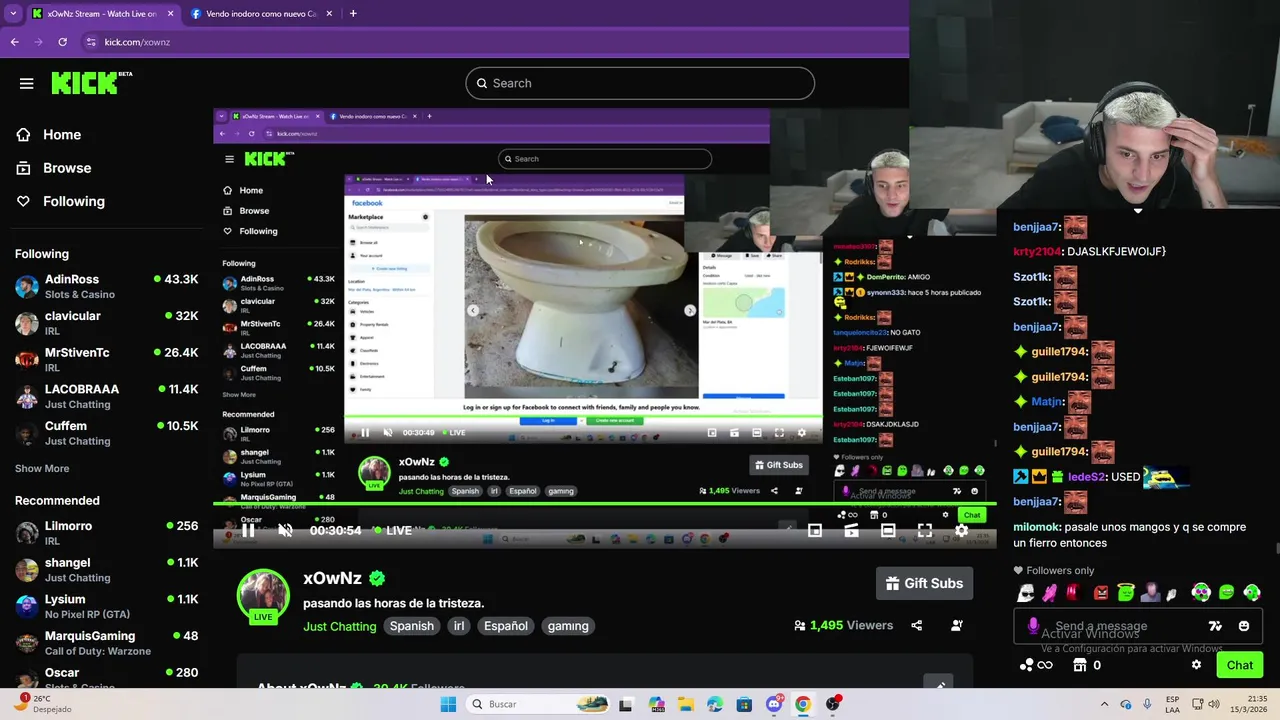Select the Español tag

506,626
